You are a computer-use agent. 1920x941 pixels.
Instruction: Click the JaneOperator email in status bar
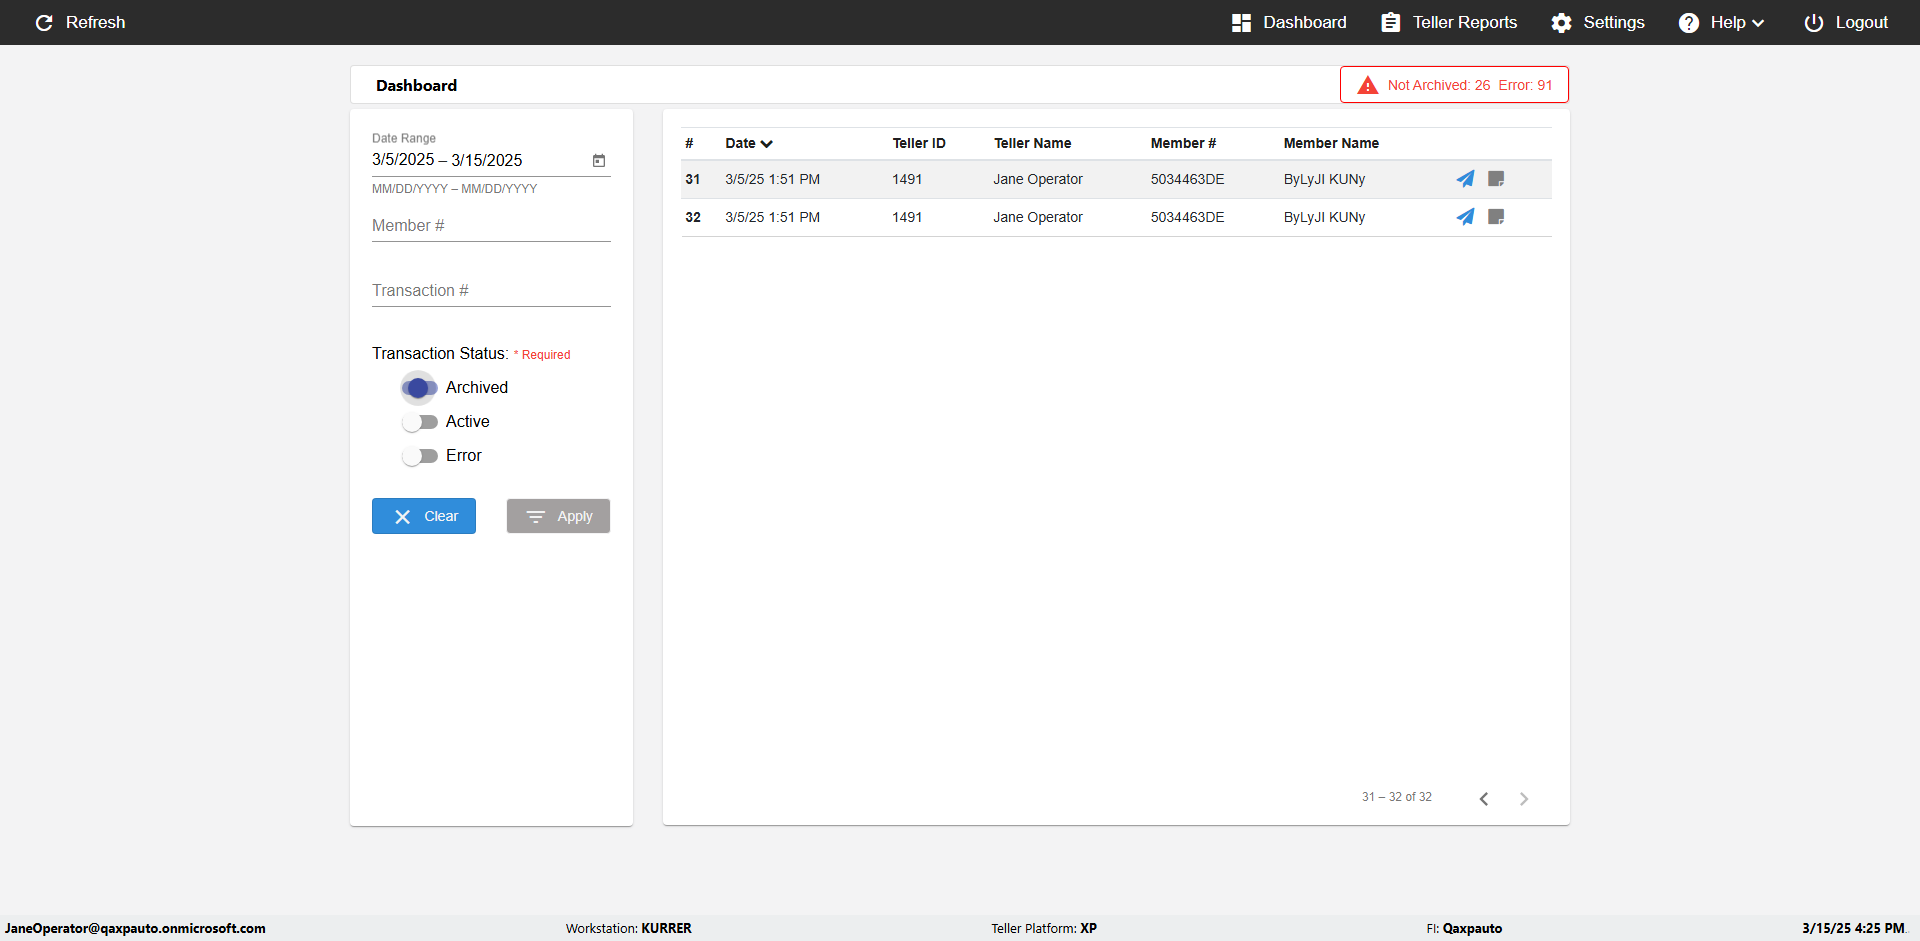(135, 928)
